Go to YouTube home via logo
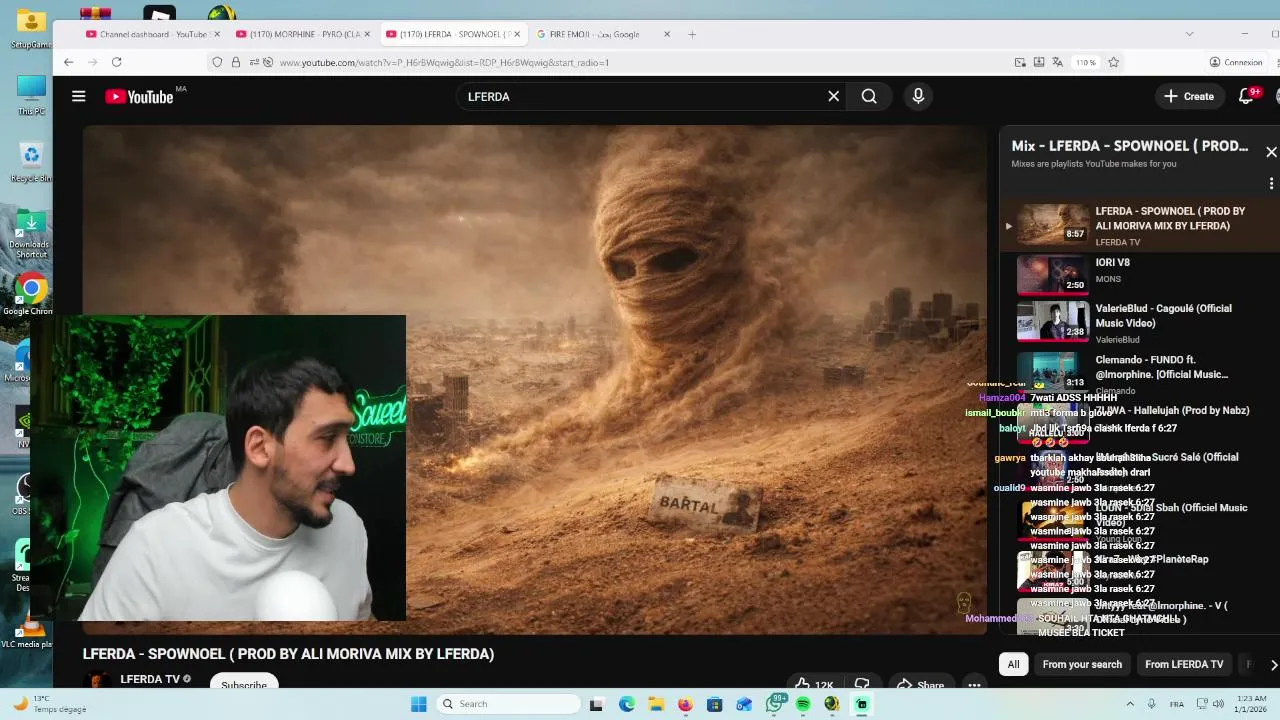The image size is (1280, 720). [140, 97]
